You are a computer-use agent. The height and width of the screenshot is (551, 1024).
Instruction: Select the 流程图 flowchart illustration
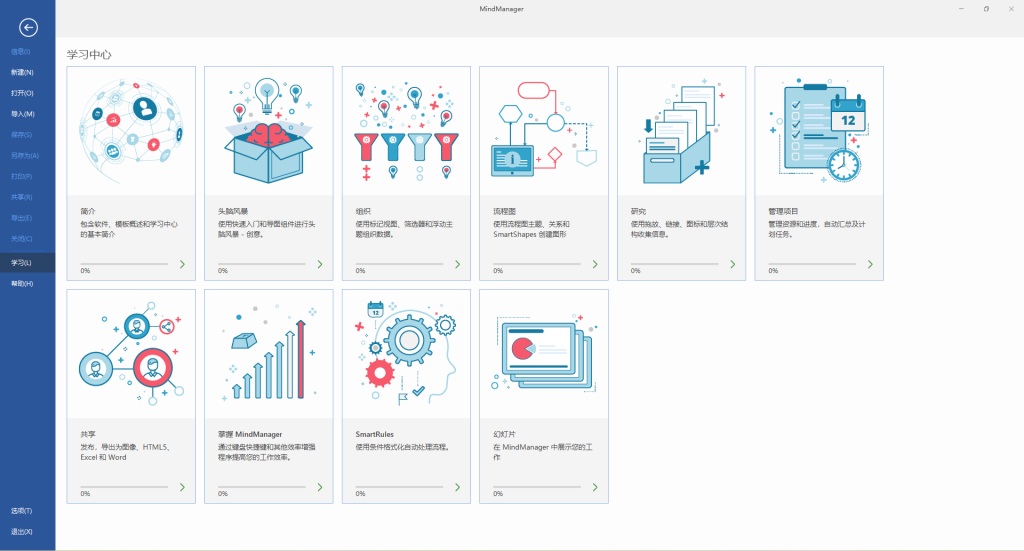click(544, 131)
